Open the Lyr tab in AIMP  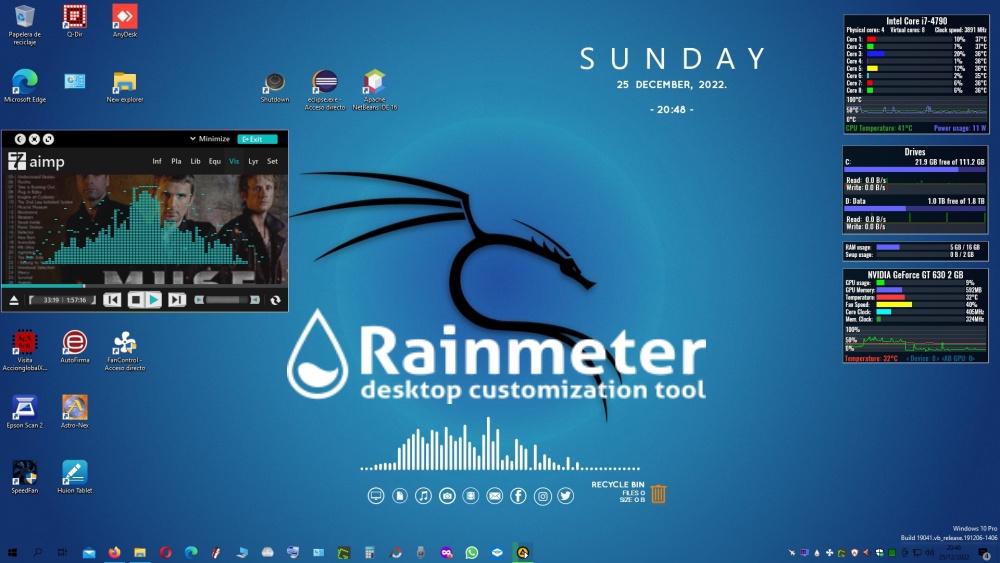[x=253, y=161]
